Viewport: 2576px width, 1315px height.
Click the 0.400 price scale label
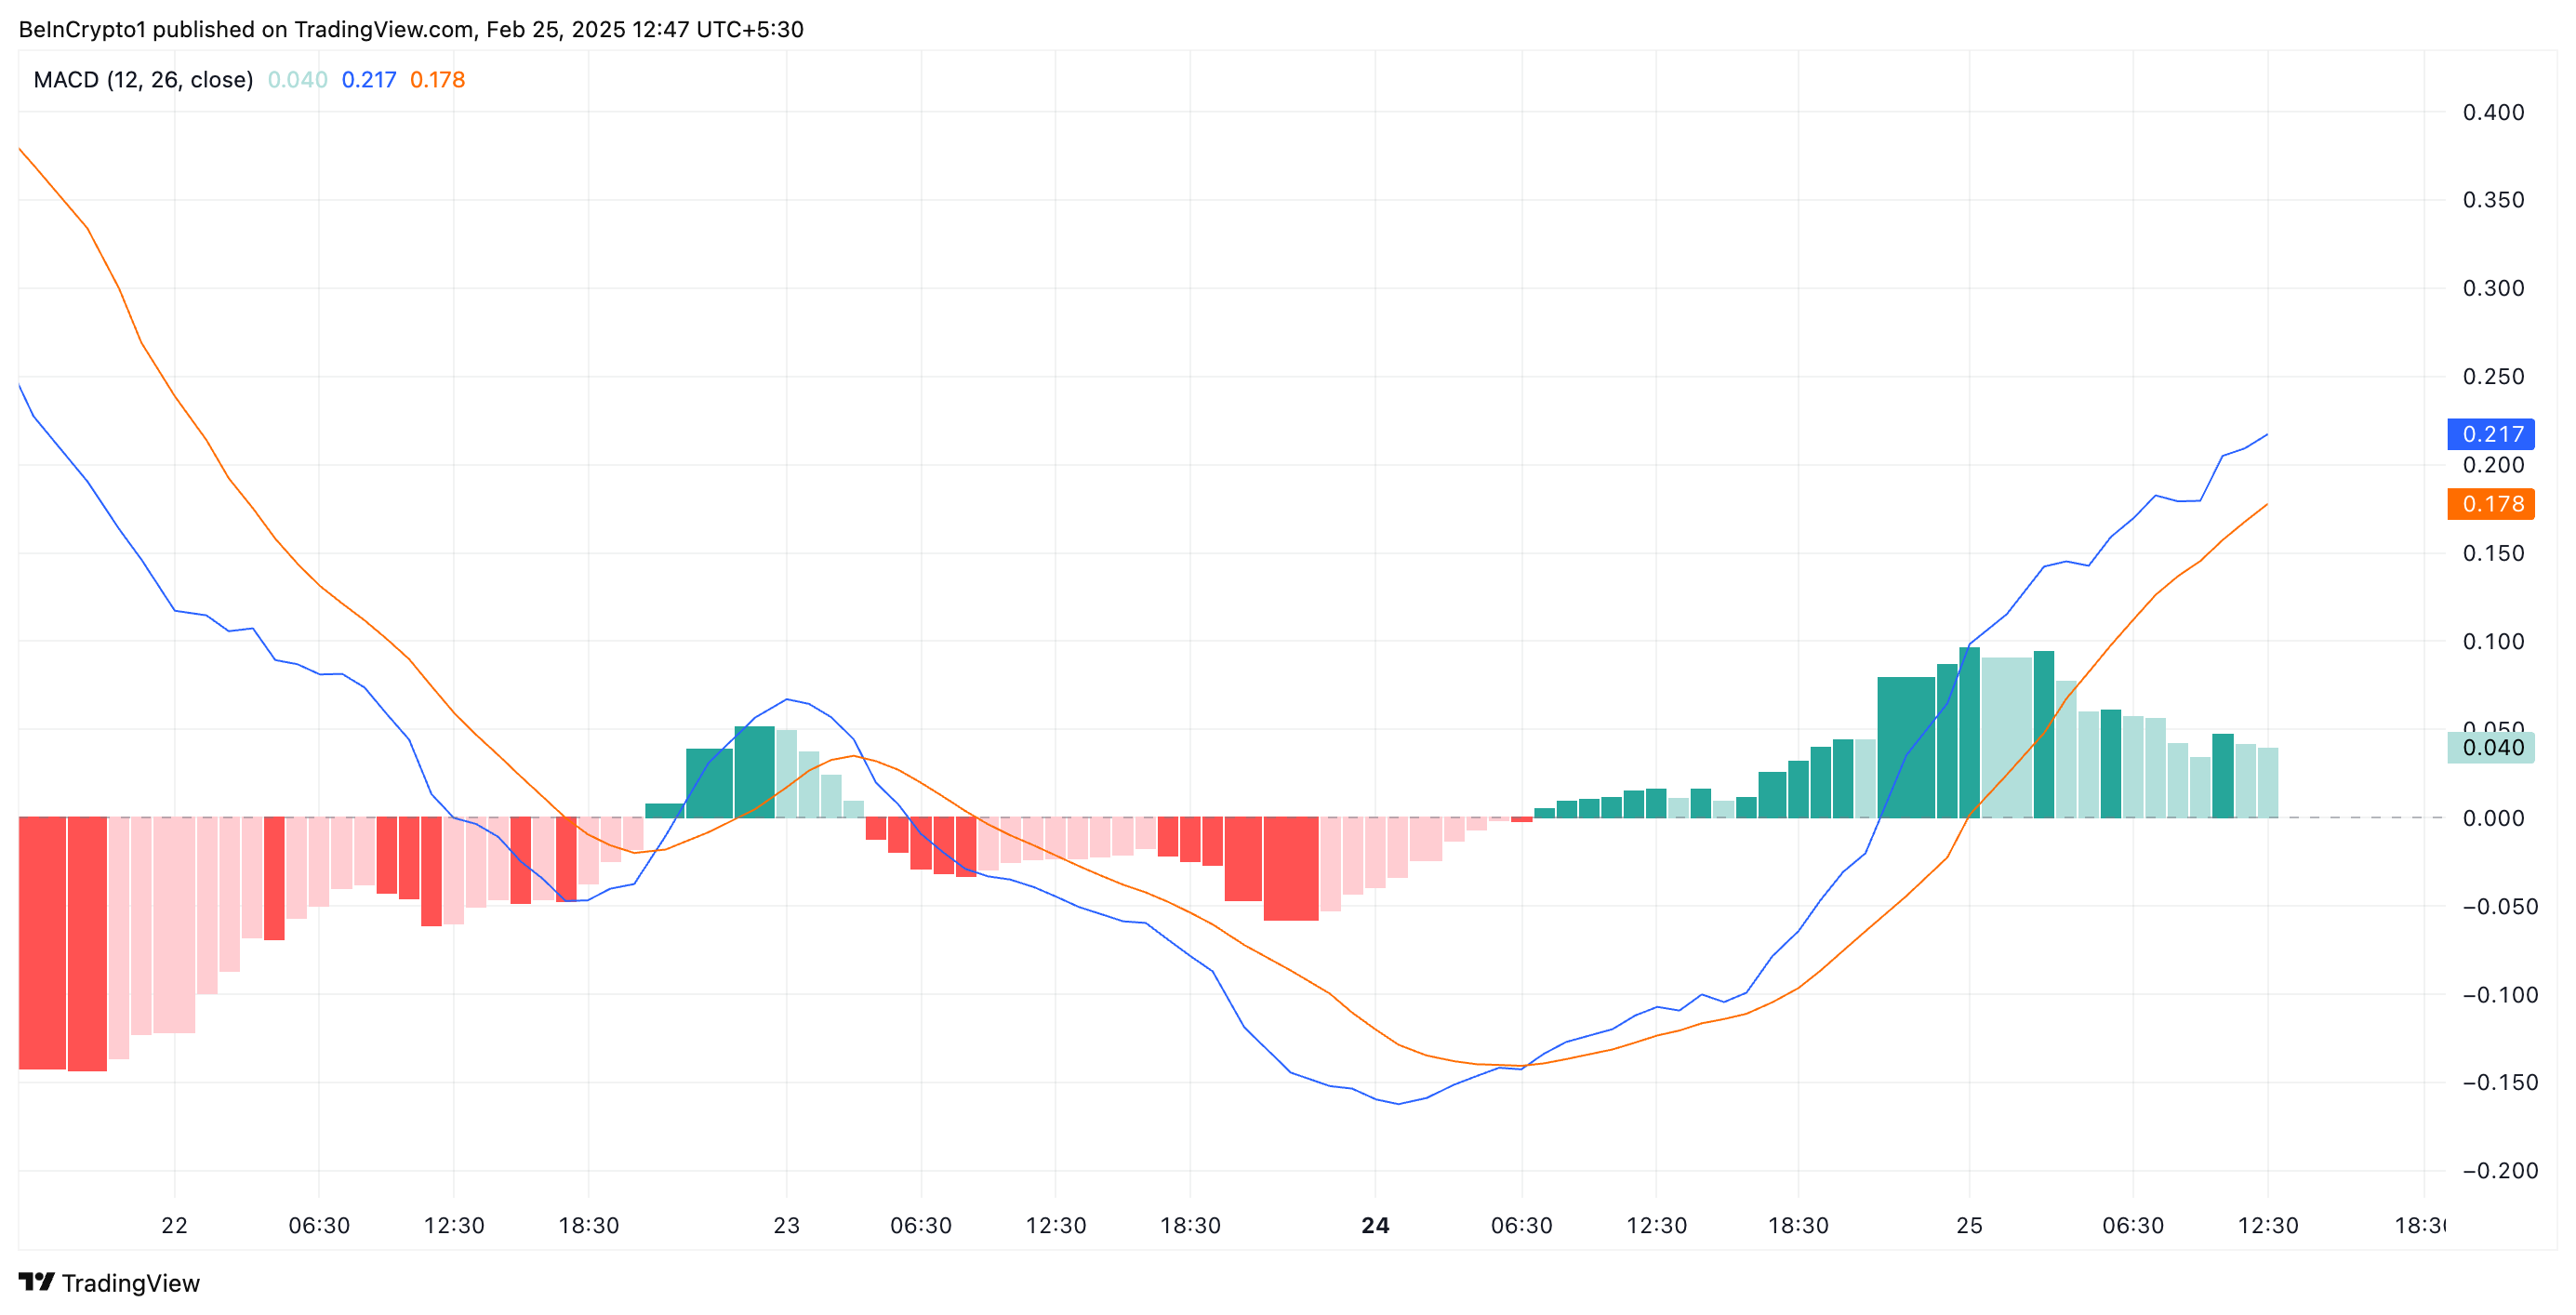(2493, 112)
